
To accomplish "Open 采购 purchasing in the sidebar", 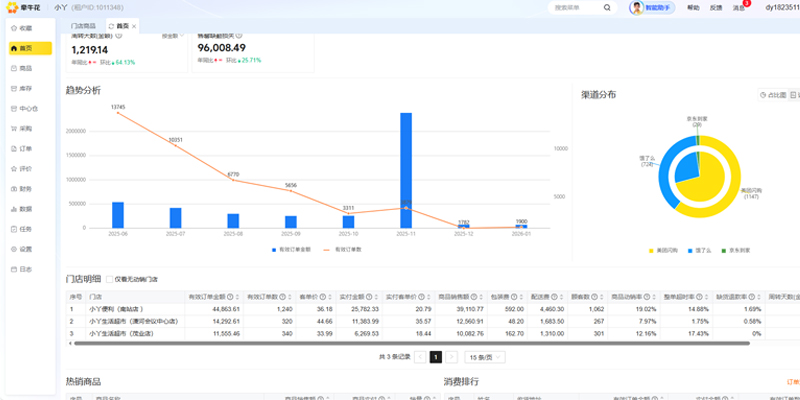I will tap(25, 128).
